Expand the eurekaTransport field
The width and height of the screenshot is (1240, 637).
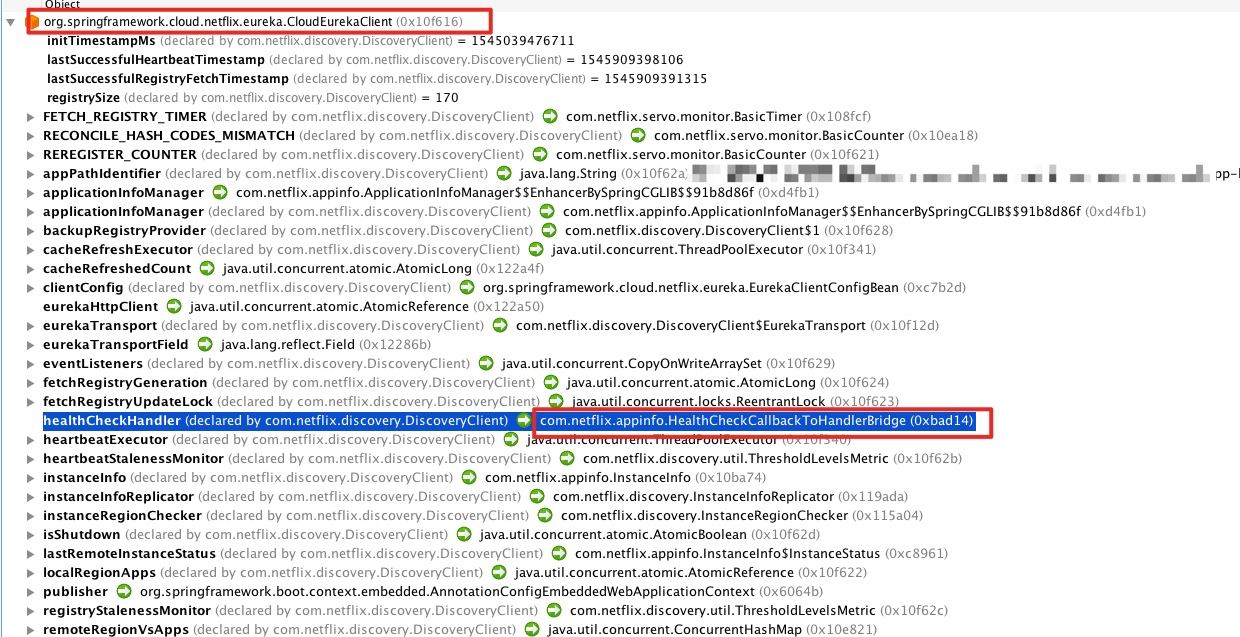[x=32, y=325]
